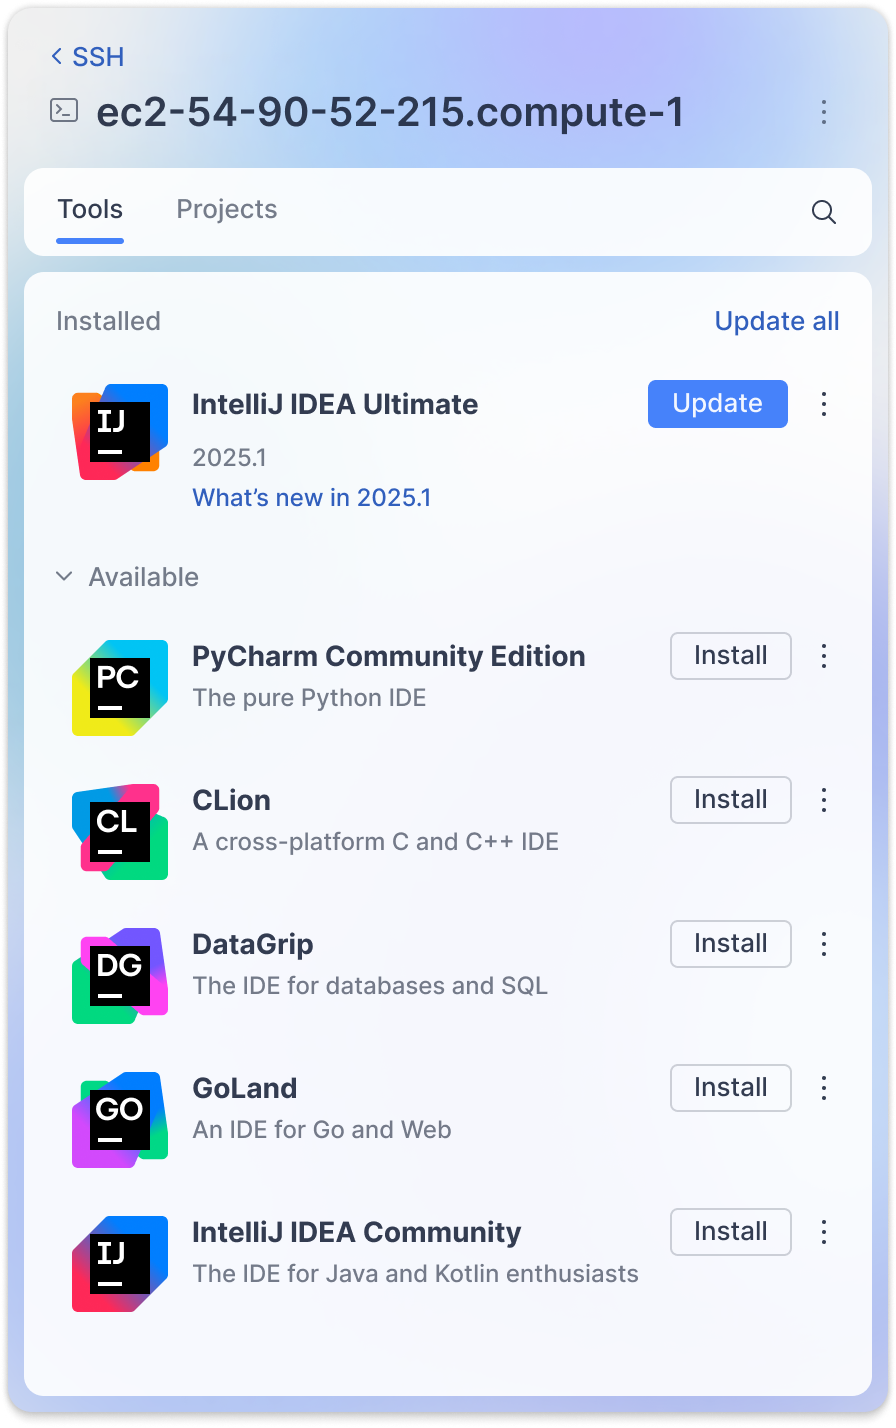
Task: Click the IntelliJ IDEA Community icon
Action: (x=120, y=1264)
